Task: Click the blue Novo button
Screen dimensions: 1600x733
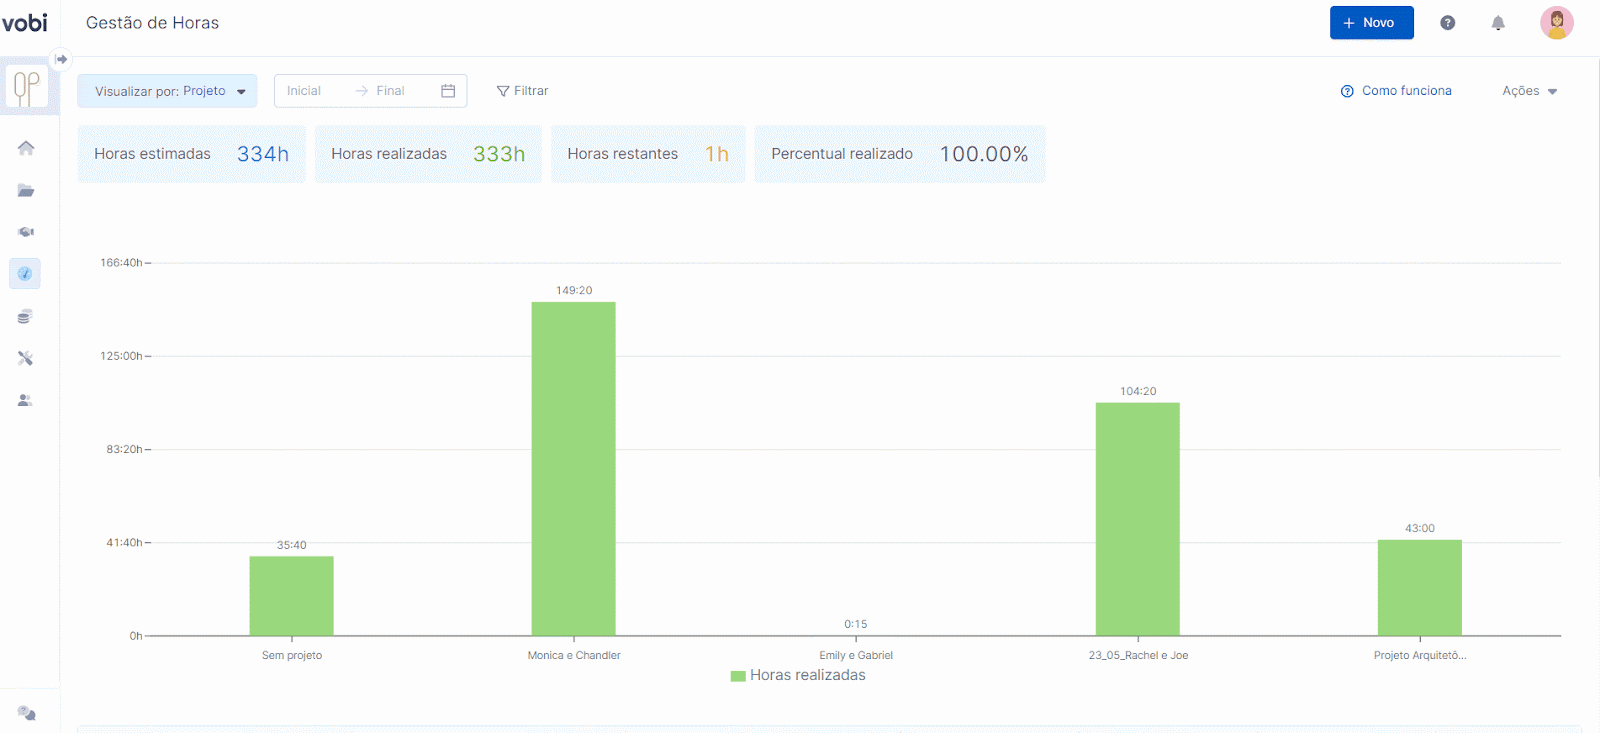Action: pos(1371,23)
